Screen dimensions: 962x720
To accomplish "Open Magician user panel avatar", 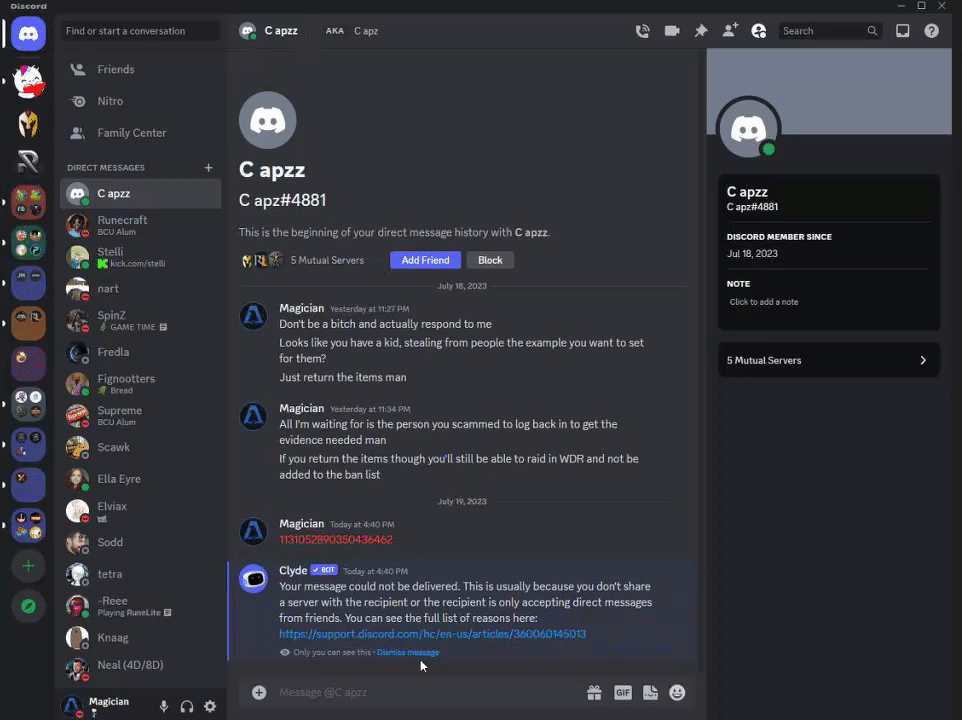I will click(72, 707).
